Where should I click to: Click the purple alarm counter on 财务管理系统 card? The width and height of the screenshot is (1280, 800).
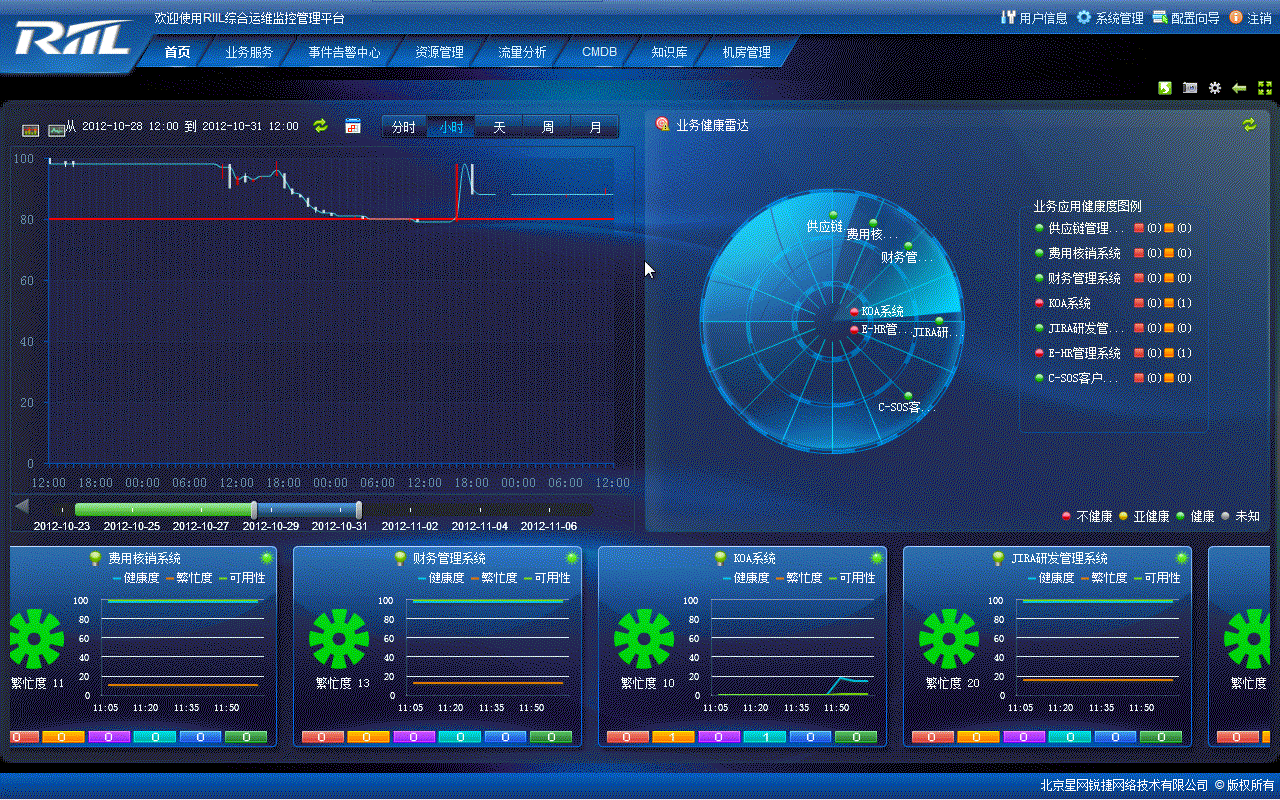(x=414, y=737)
